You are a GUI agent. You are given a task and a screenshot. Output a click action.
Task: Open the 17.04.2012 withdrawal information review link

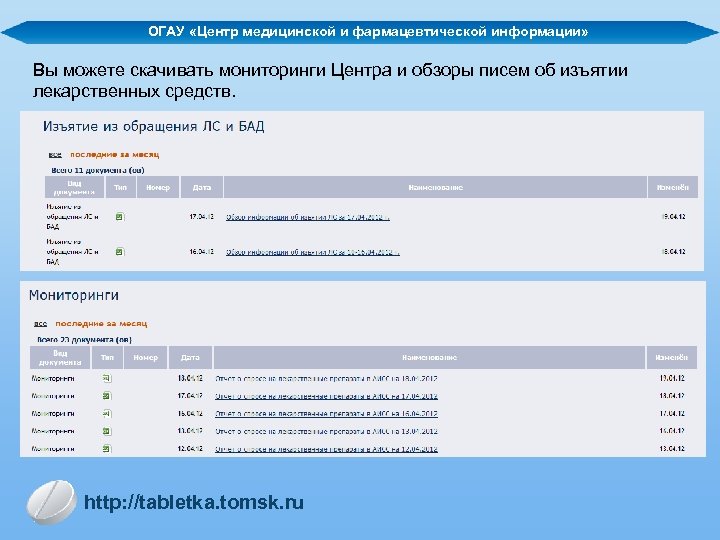308,217
